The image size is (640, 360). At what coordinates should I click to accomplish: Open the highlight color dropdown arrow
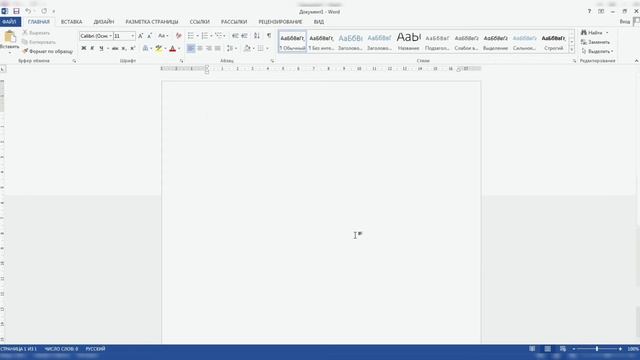[x=165, y=48]
